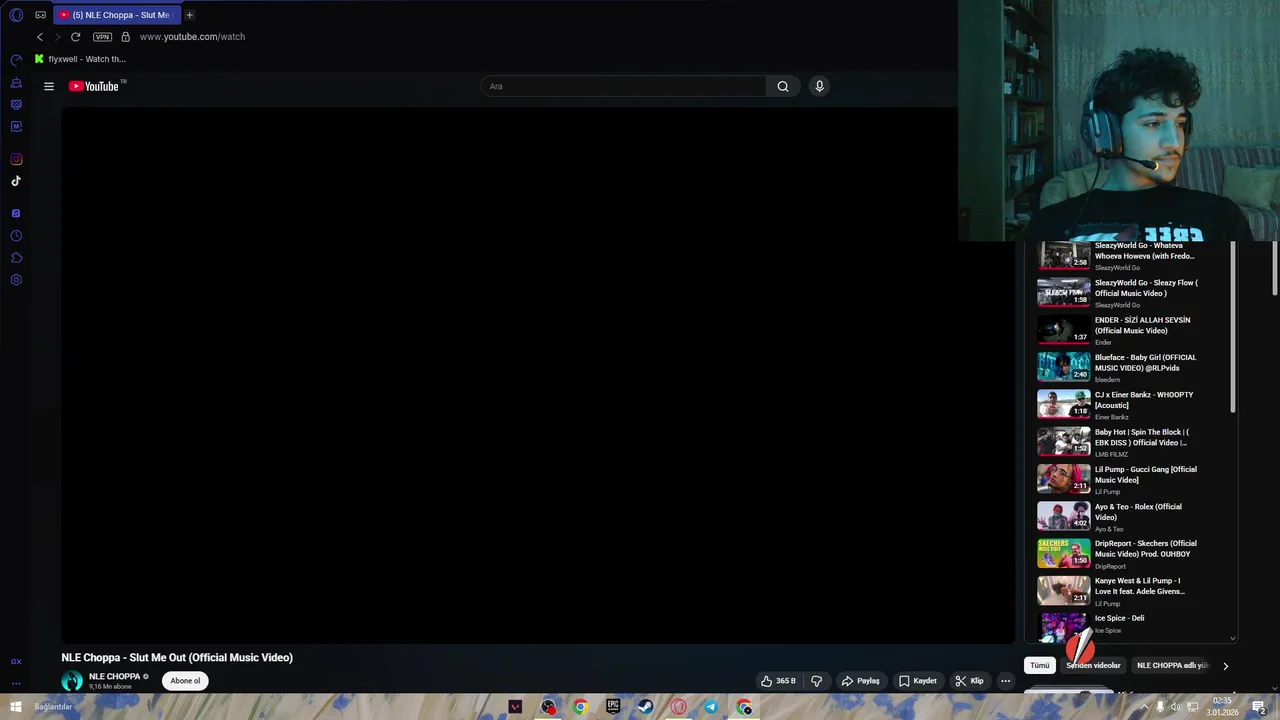Click the GX label icon in the sidebar

[16, 662]
